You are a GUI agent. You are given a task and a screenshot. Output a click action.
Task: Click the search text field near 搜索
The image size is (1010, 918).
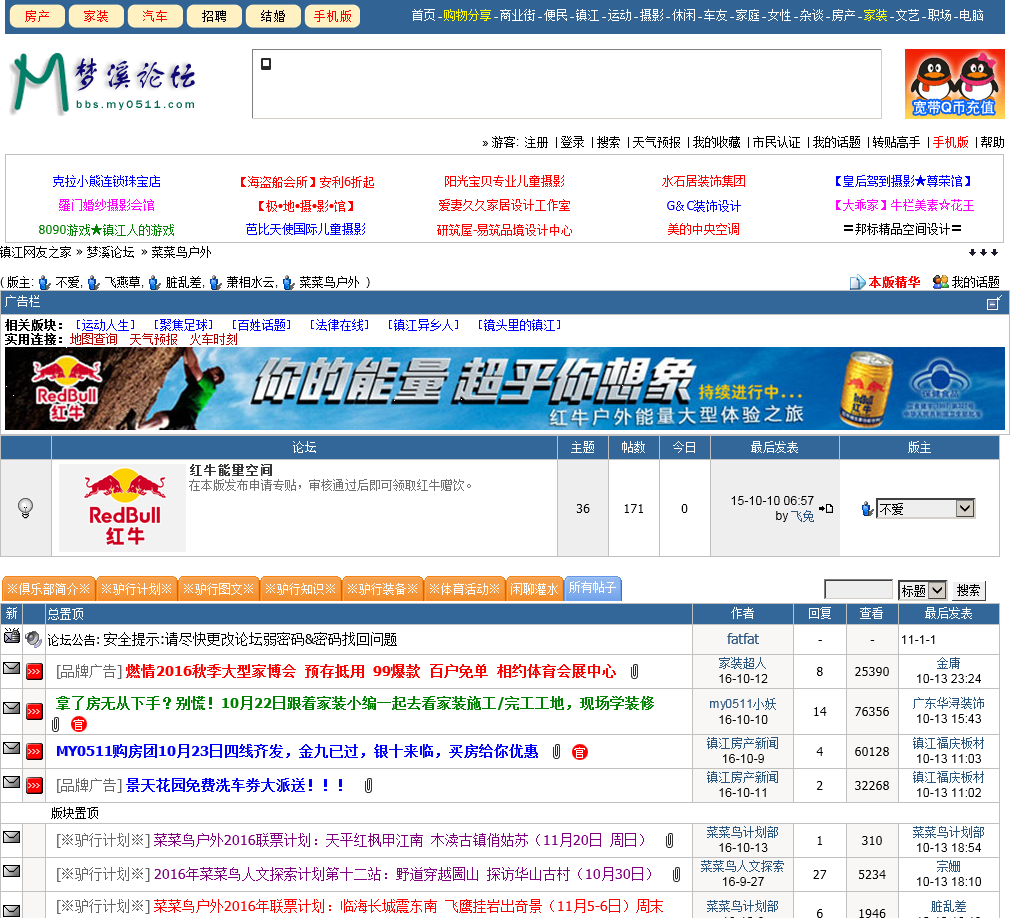859,589
